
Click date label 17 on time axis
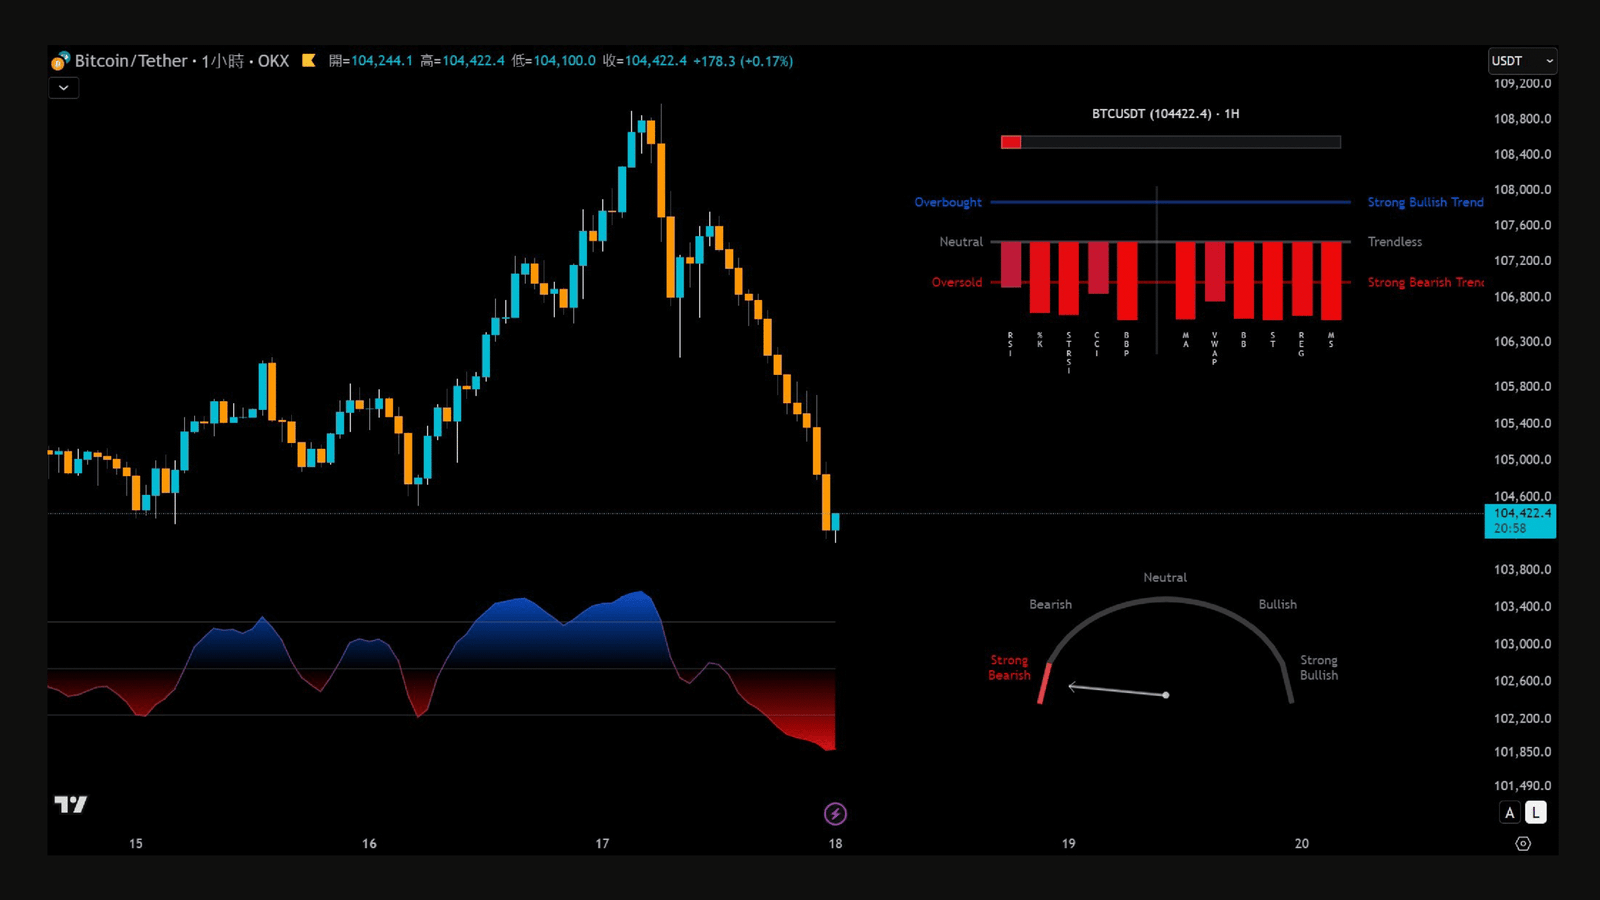coord(602,844)
